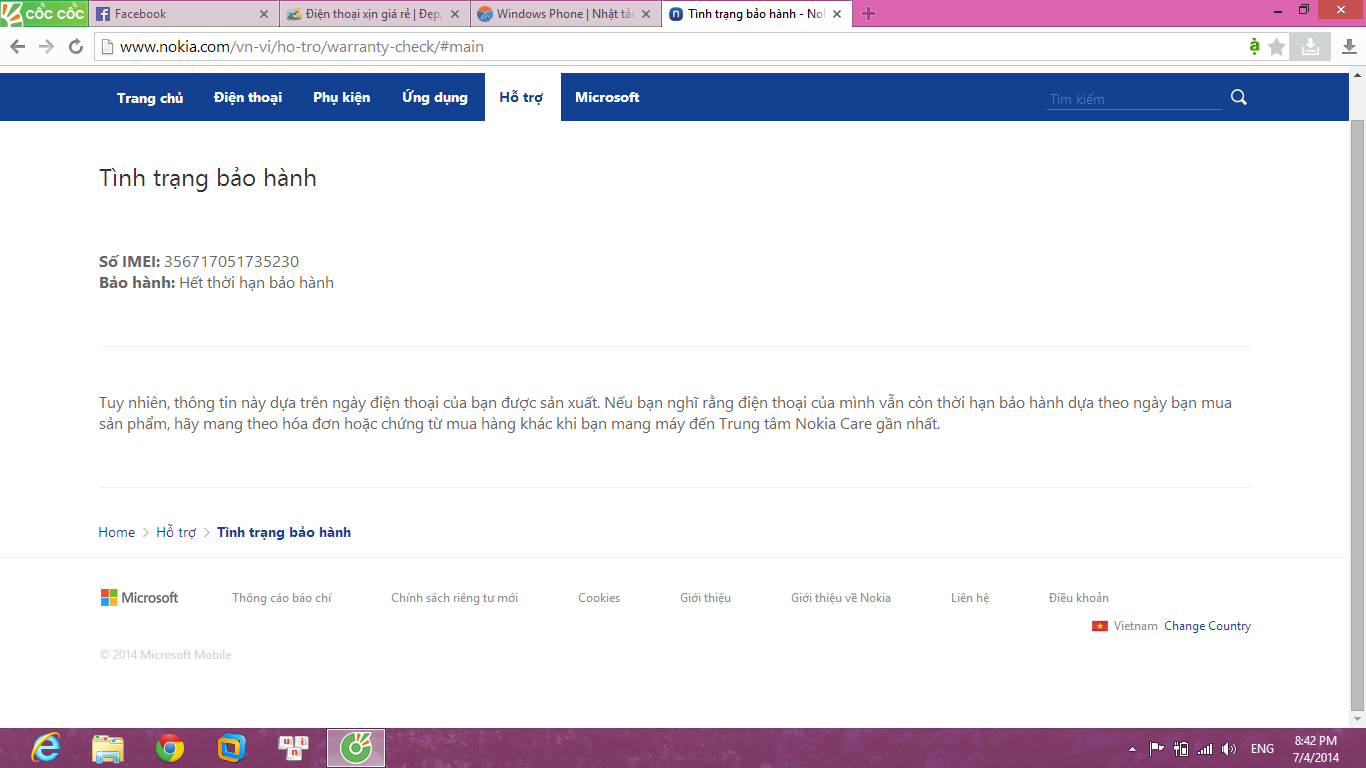Show hidden tray icons arrow
This screenshot has height=768, width=1366.
(x=1132, y=749)
